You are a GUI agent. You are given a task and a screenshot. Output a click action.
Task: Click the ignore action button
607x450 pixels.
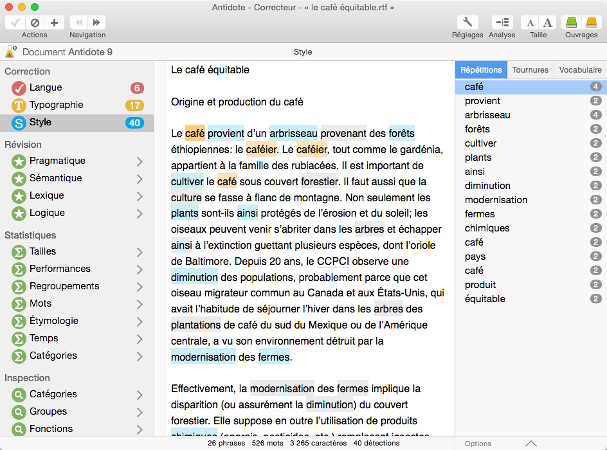pyautogui.click(x=34, y=21)
